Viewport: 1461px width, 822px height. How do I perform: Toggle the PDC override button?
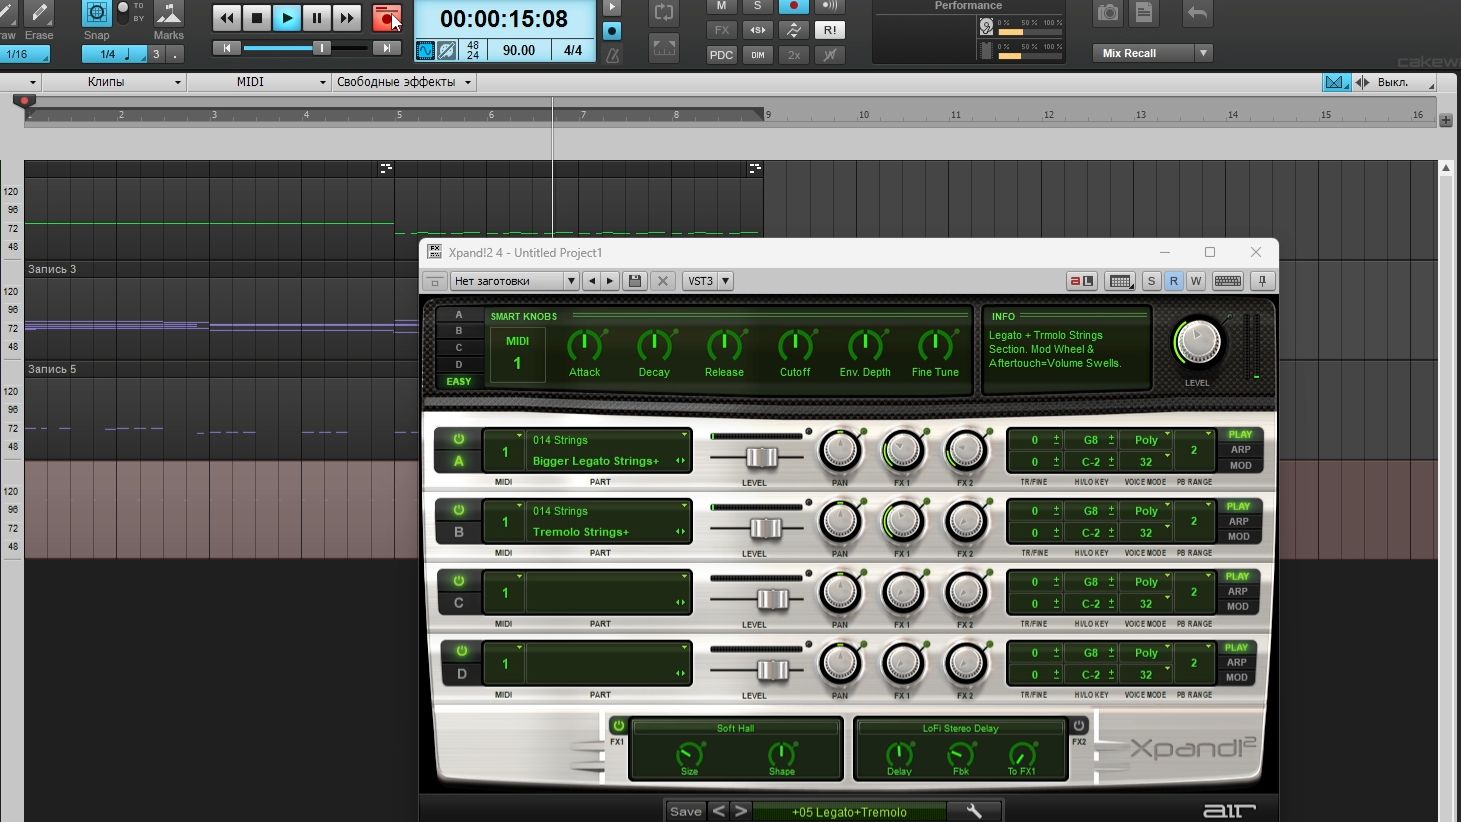coord(721,55)
